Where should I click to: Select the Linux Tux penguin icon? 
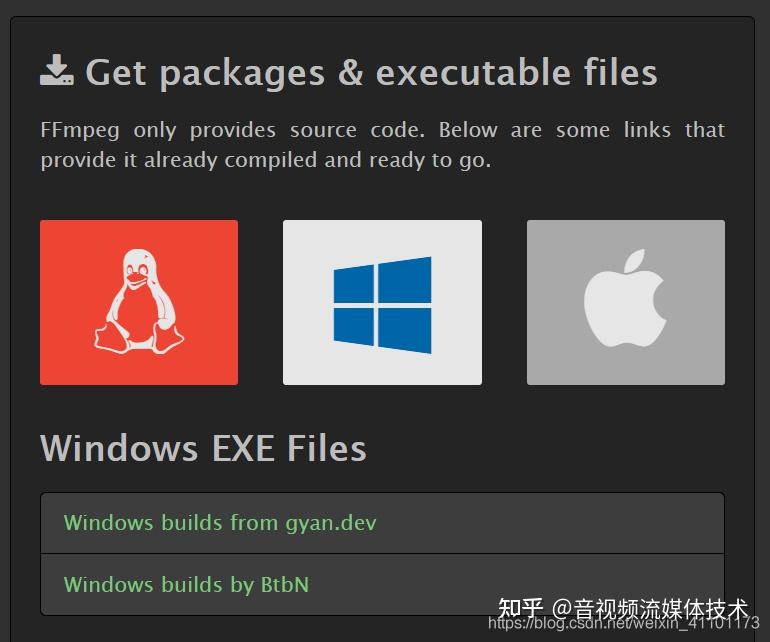tap(139, 302)
